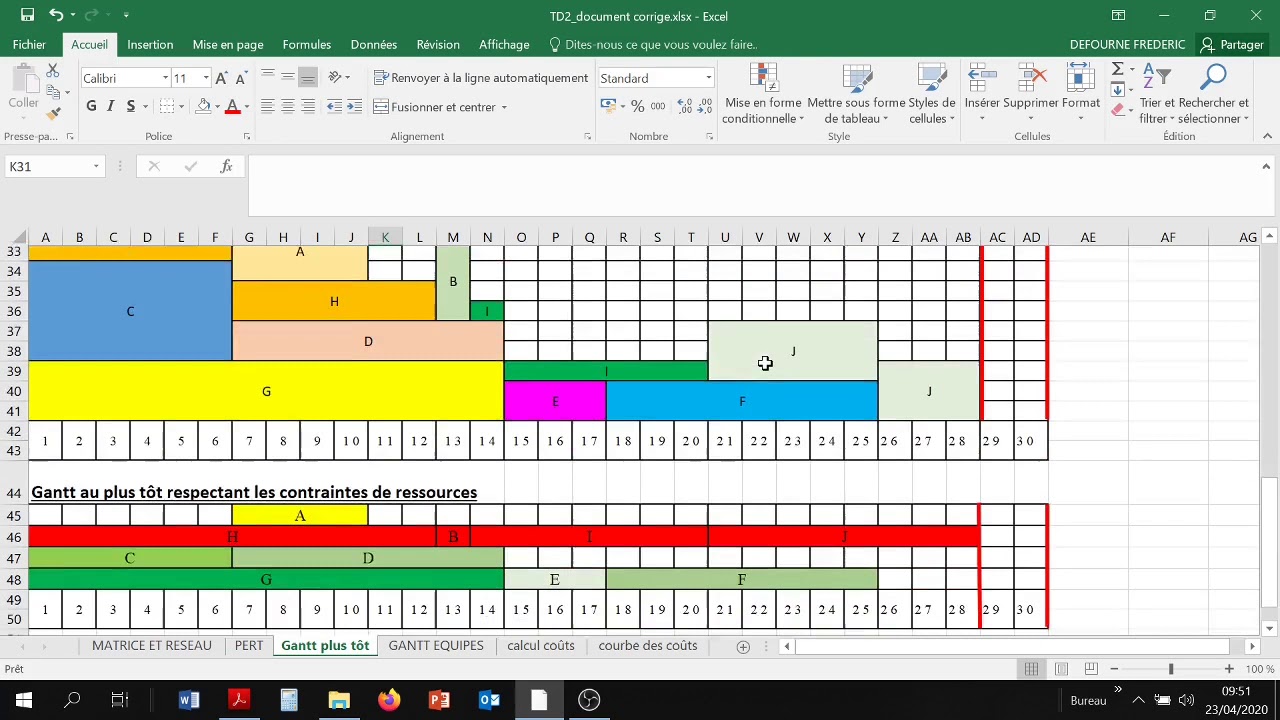Viewport: 1280px width, 720px height.
Task: Open Mise en forme conditionnelle
Action: (x=763, y=94)
